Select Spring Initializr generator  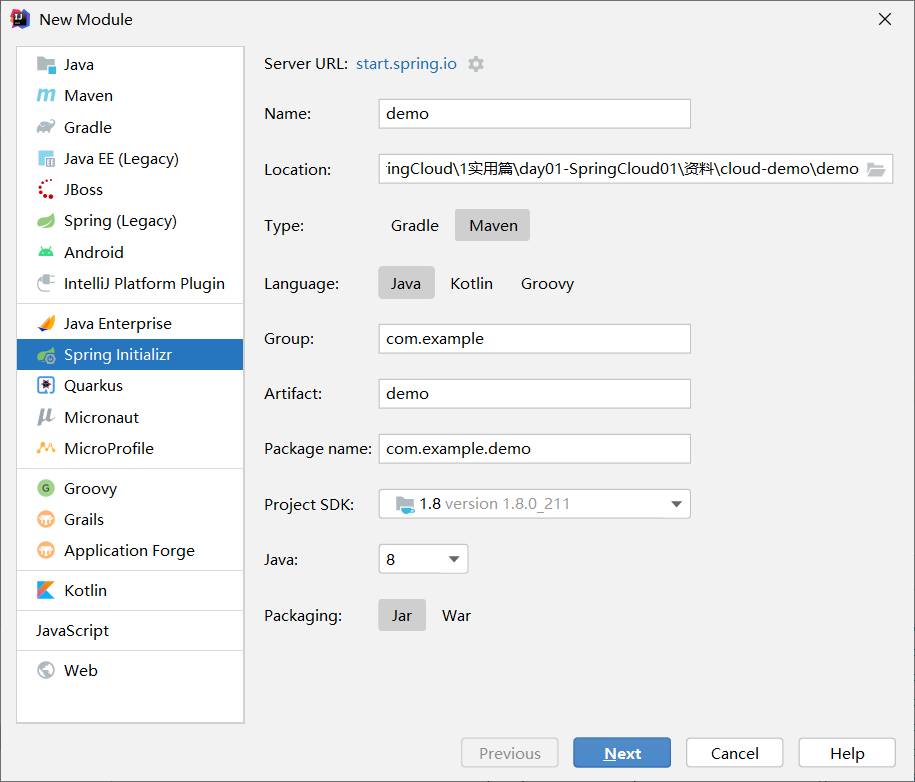click(130, 355)
